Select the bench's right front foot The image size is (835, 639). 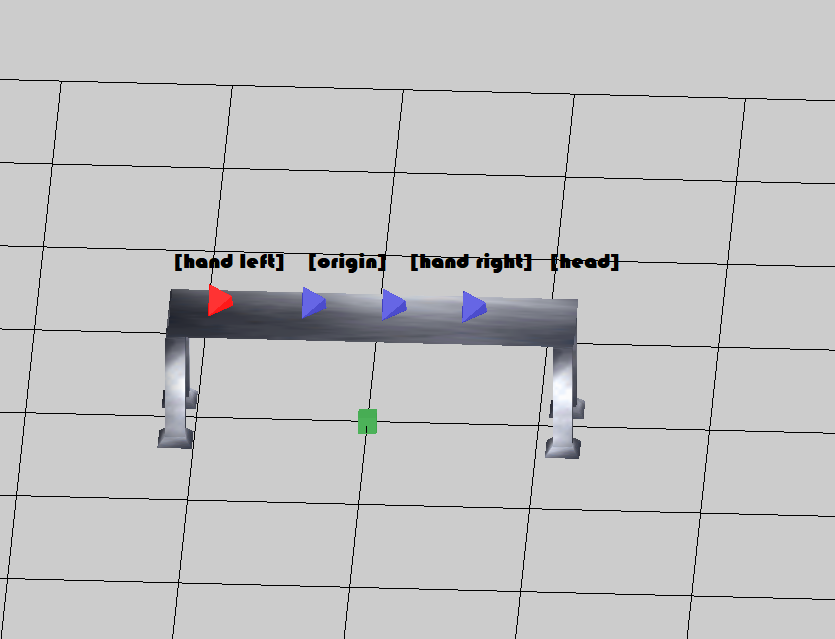click(x=563, y=448)
